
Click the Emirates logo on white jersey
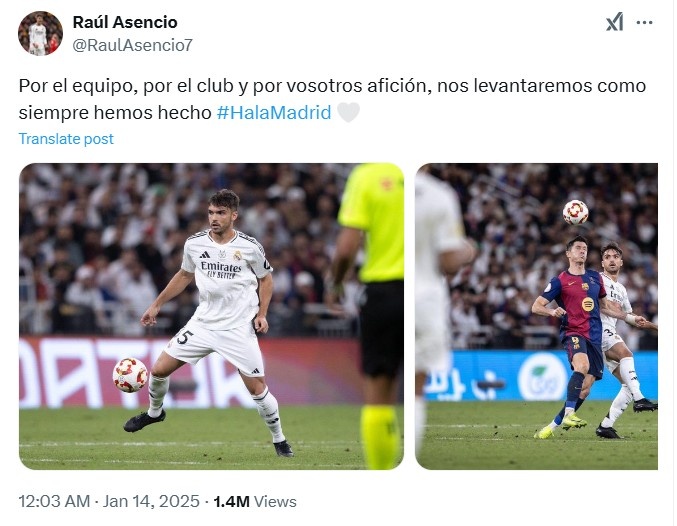tap(221, 269)
